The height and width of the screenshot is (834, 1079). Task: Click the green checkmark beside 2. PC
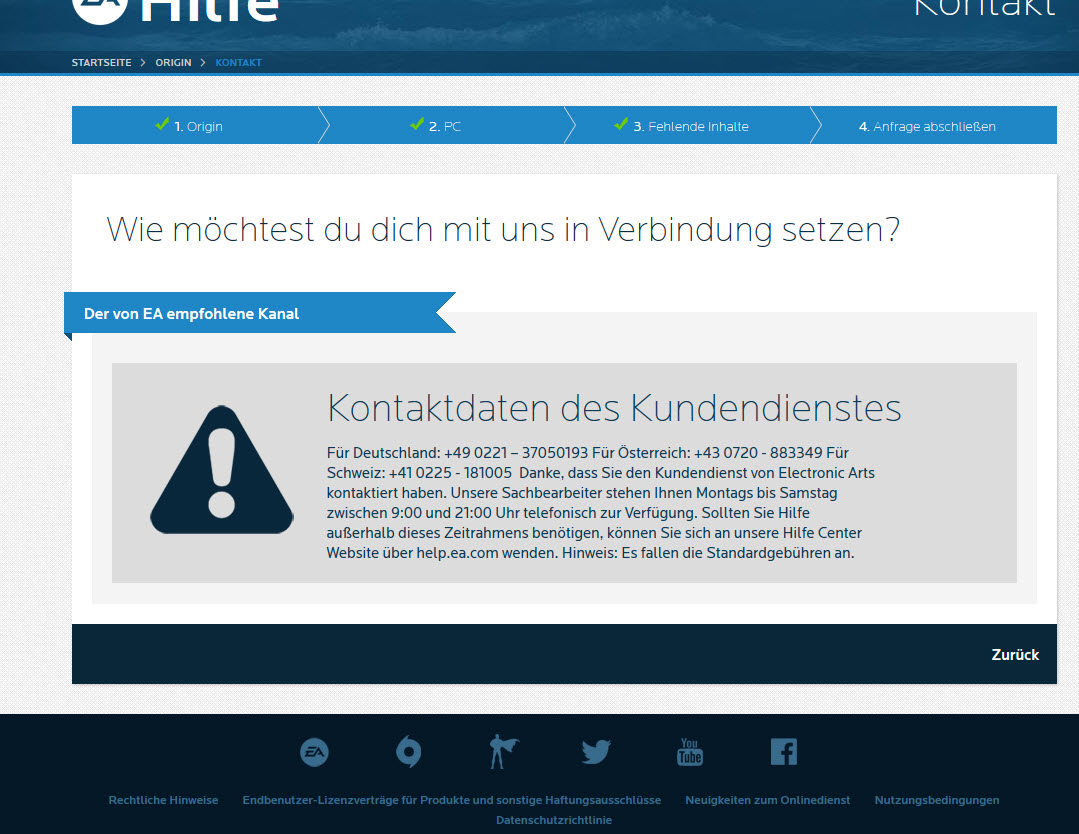[417, 124]
